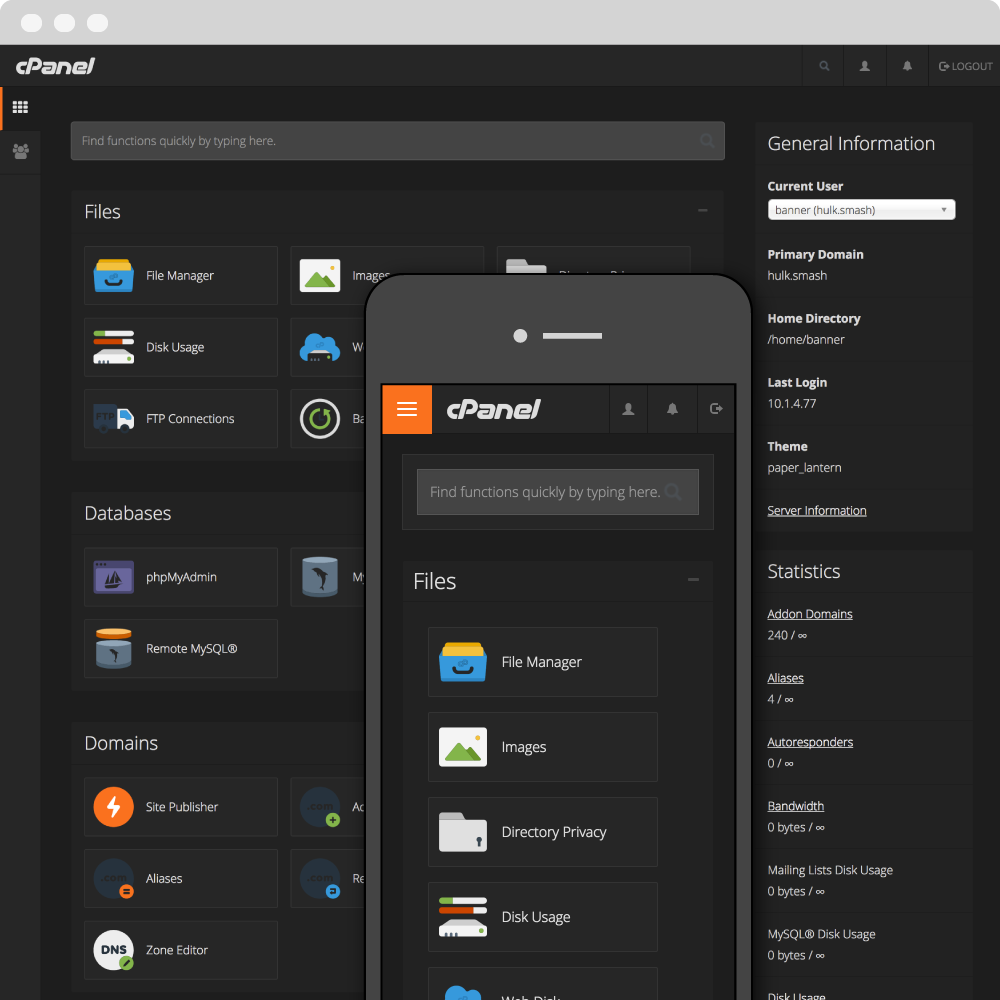Image resolution: width=1000 pixels, height=1000 pixels.
Task: Open phpMyAdmin
Action: (x=180, y=577)
